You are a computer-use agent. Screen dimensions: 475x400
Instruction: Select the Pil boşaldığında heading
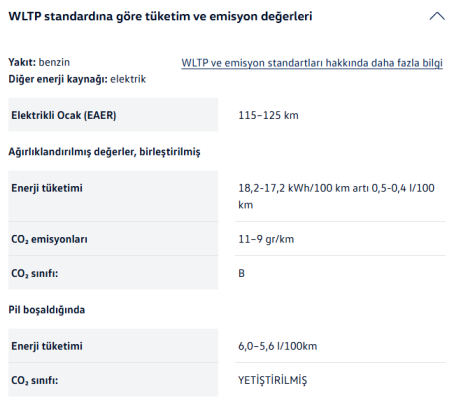(47, 310)
